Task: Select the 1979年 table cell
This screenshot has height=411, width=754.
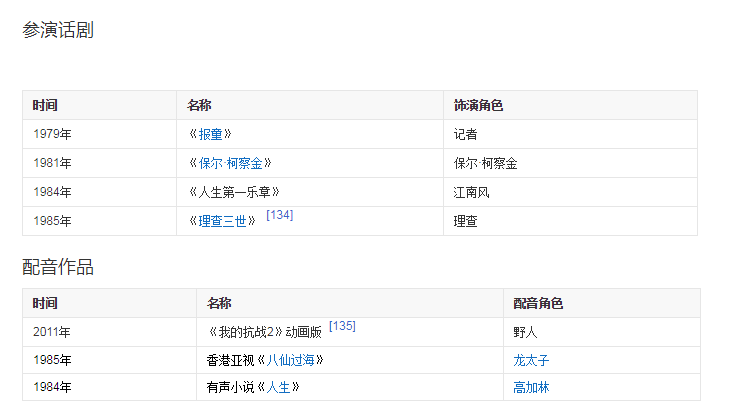Action: [52, 134]
